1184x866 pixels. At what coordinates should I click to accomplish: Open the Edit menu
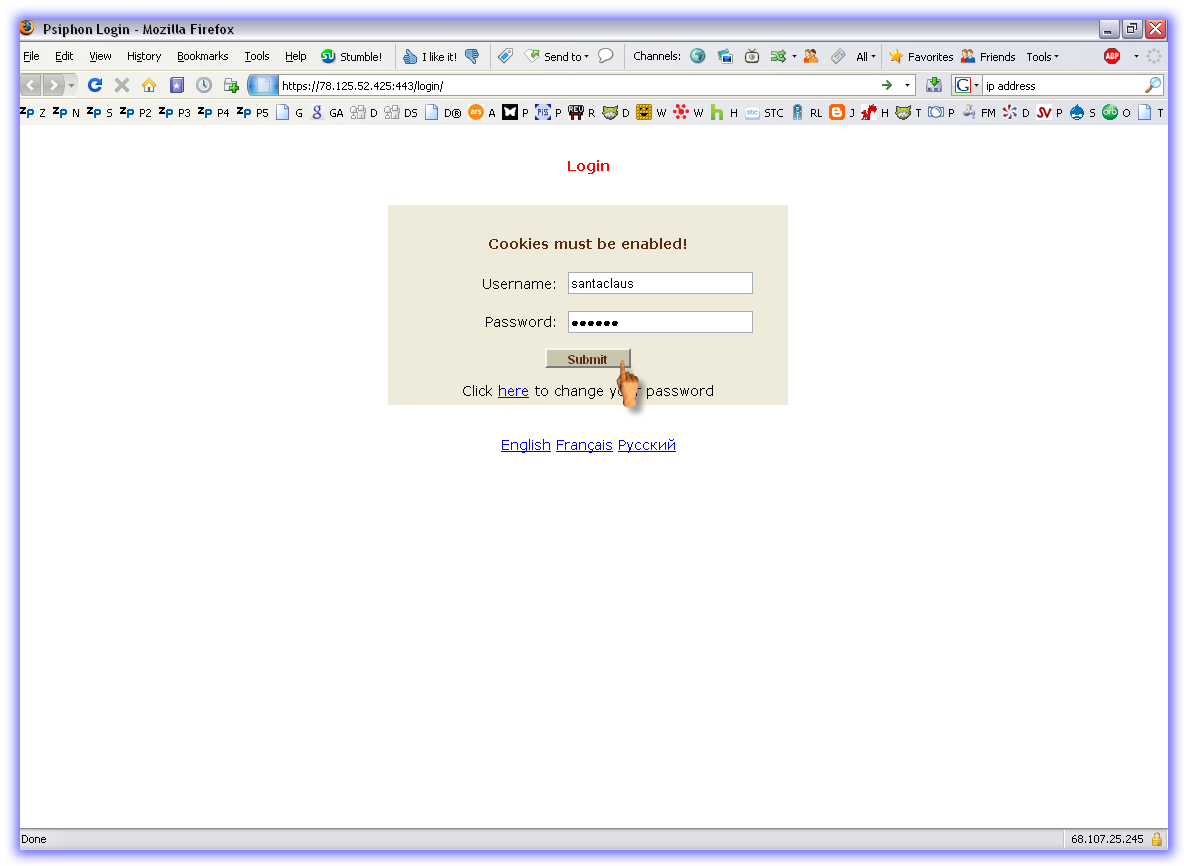(x=64, y=56)
